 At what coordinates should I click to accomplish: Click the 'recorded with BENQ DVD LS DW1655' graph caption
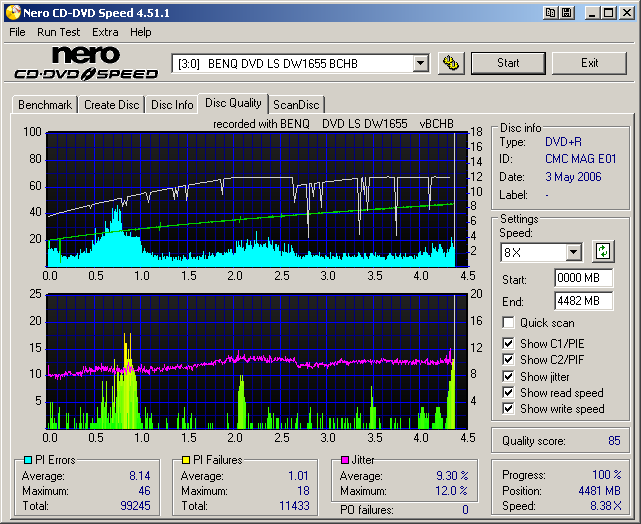click(333, 124)
